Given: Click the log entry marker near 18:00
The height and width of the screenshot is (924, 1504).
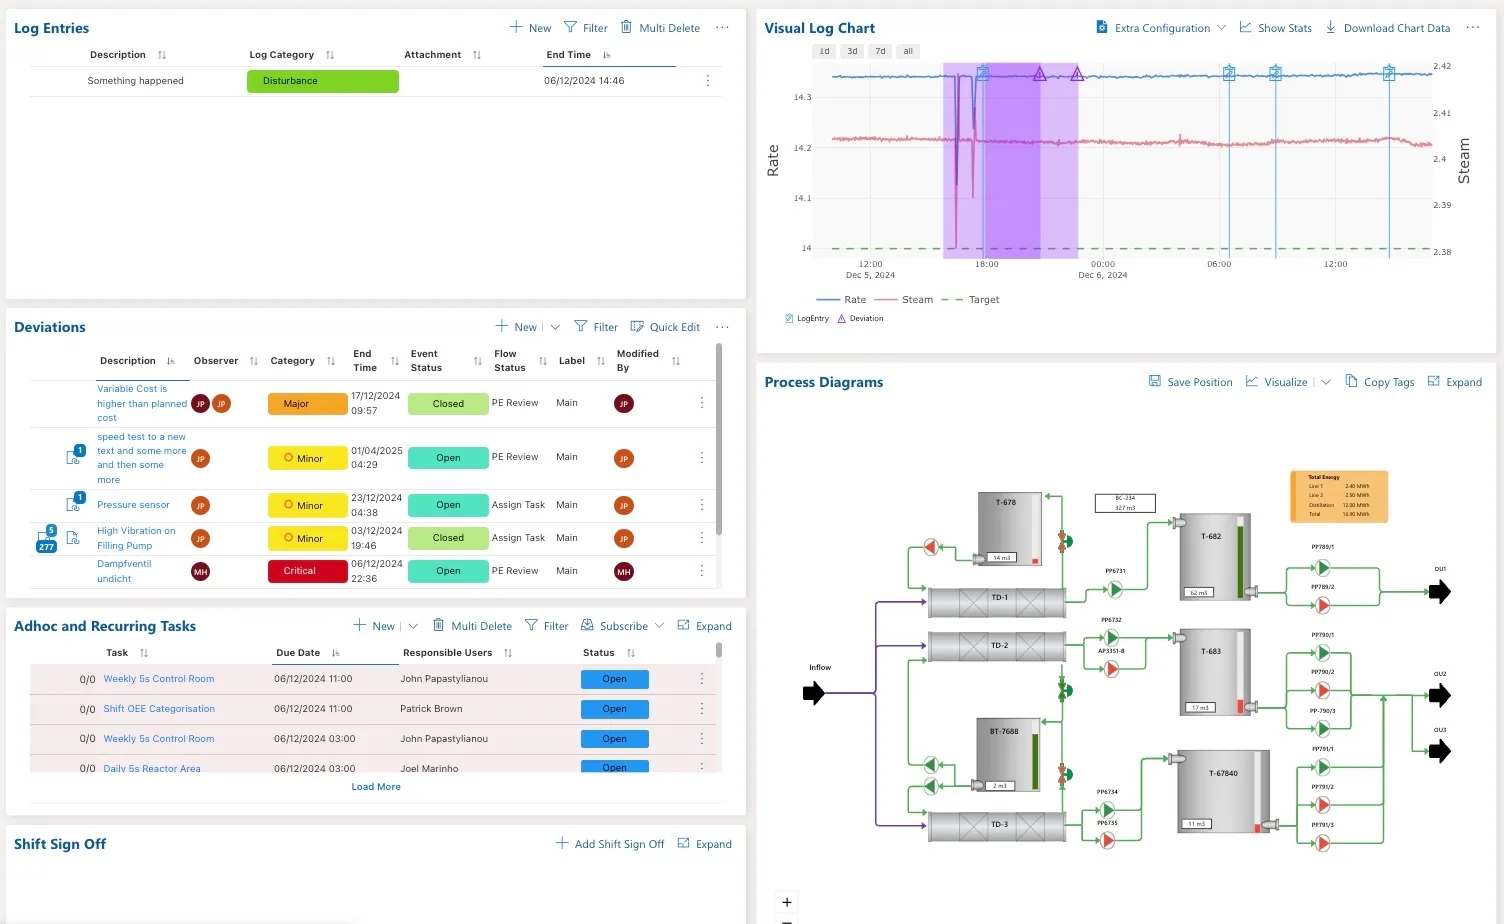Looking at the screenshot, I should [983, 73].
